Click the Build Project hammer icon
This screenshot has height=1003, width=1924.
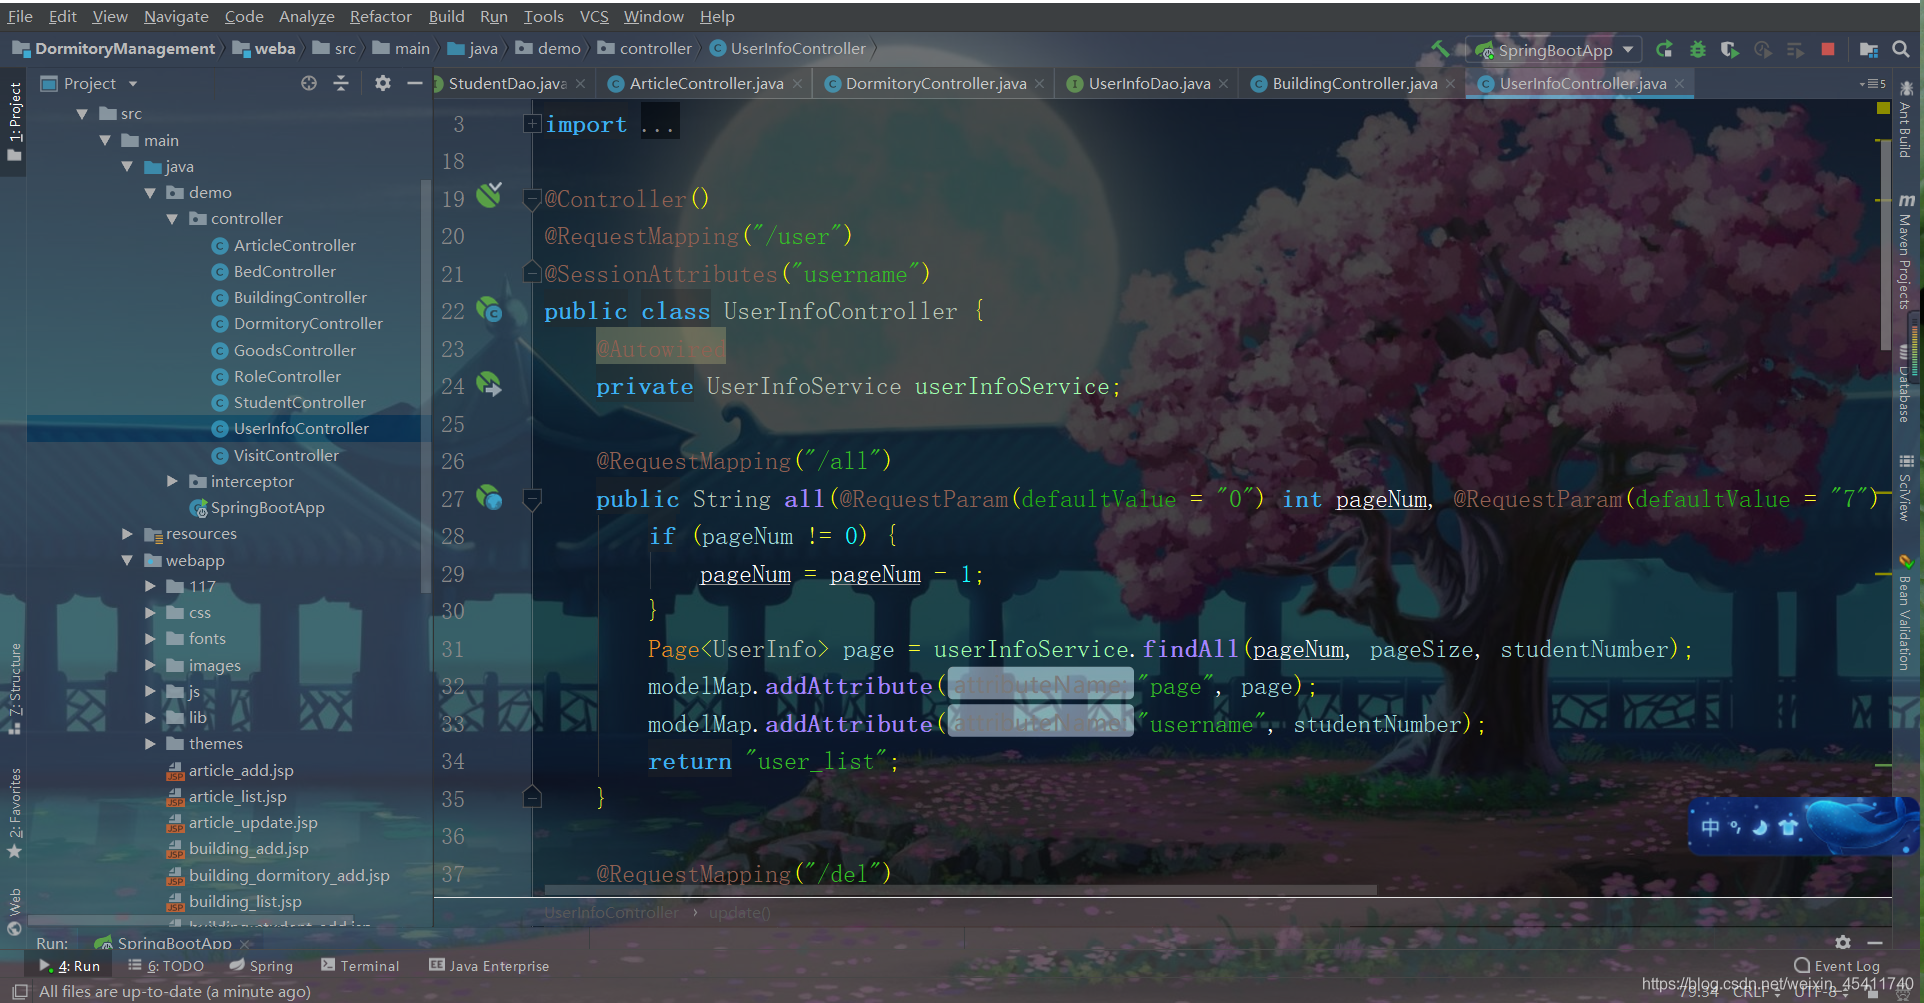coord(1440,49)
